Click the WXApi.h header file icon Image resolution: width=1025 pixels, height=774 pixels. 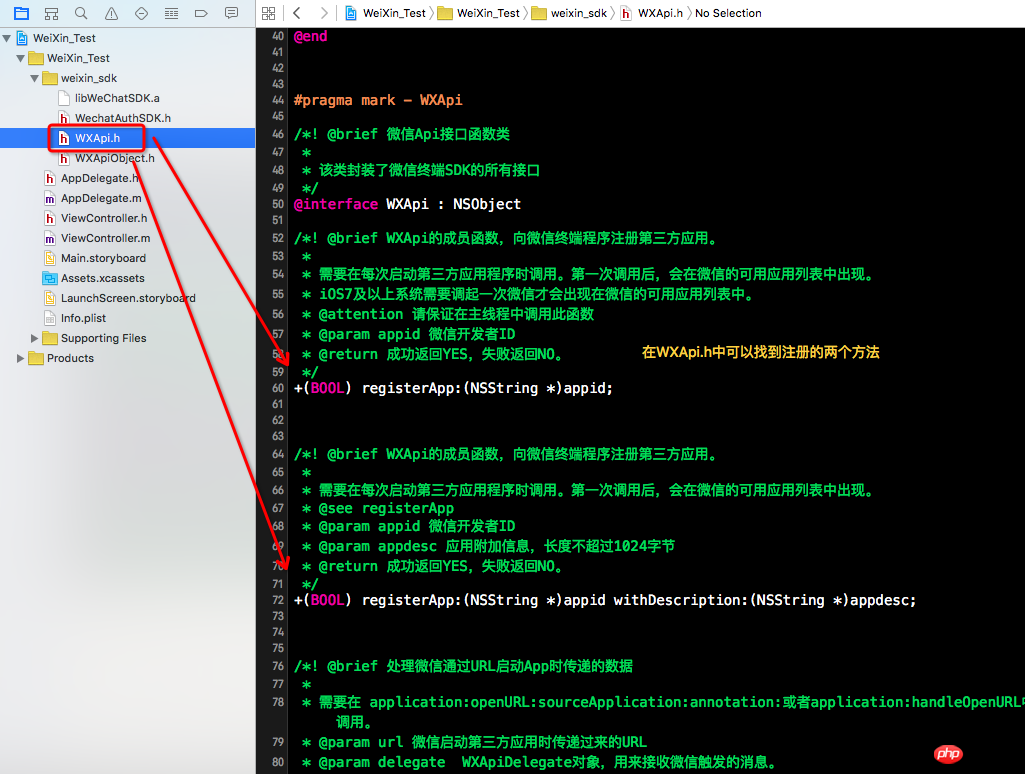click(x=64, y=138)
